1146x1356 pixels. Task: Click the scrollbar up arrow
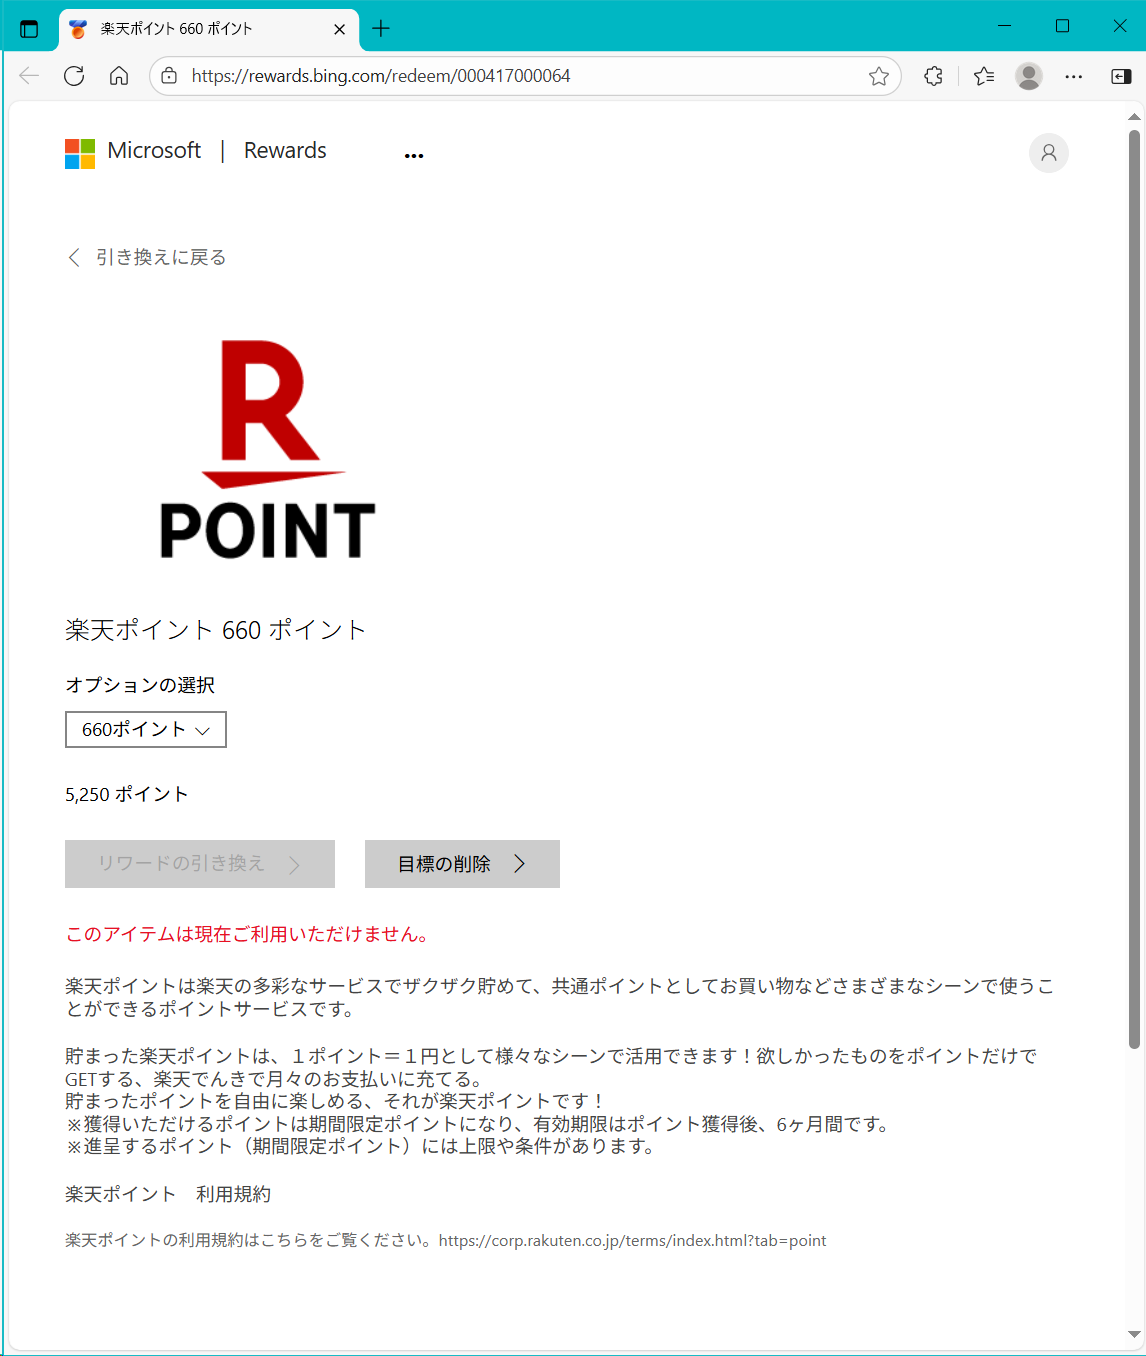(1134, 117)
